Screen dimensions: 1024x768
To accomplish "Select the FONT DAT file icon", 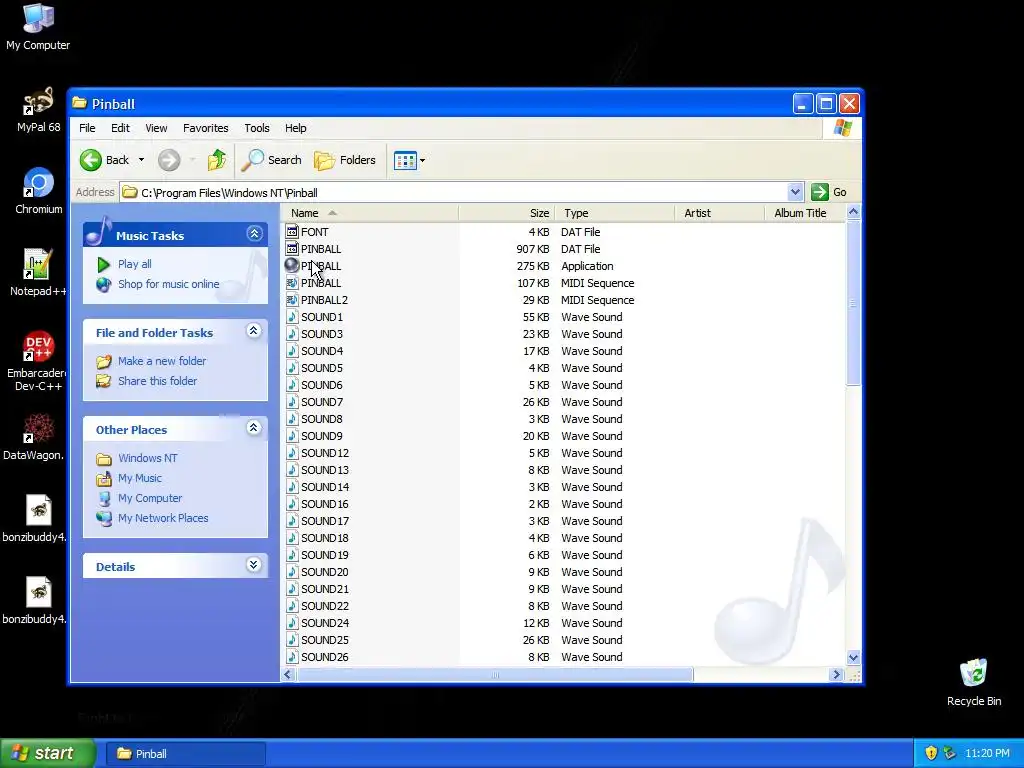I will coord(292,232).
